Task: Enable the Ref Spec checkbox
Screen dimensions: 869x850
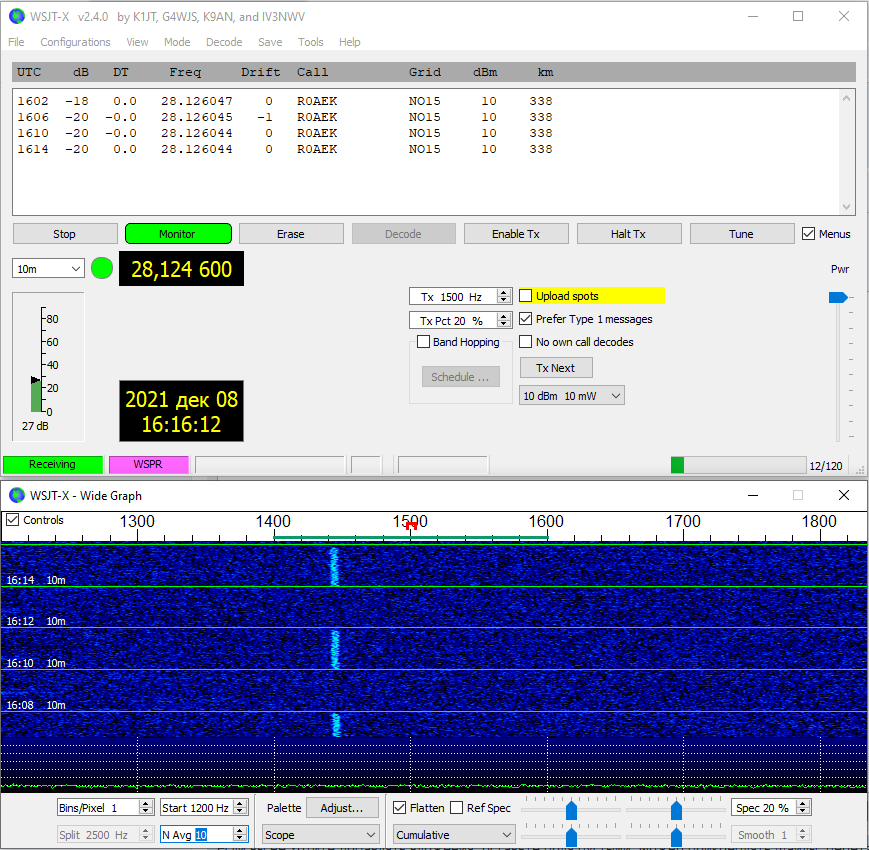Action: [457, 807]
